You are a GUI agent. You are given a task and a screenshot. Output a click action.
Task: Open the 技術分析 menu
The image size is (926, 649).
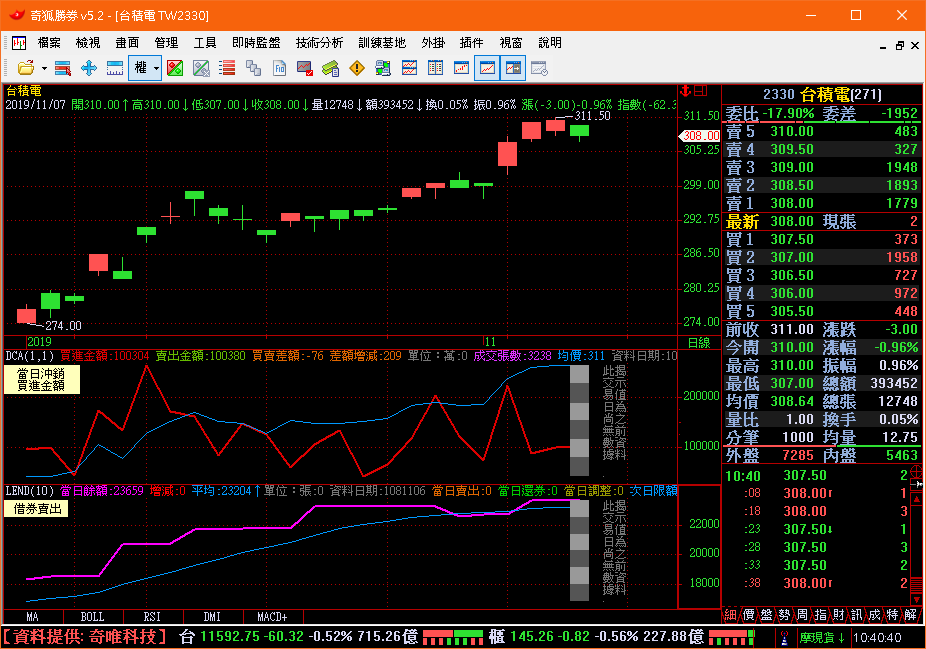click(319, 43)
